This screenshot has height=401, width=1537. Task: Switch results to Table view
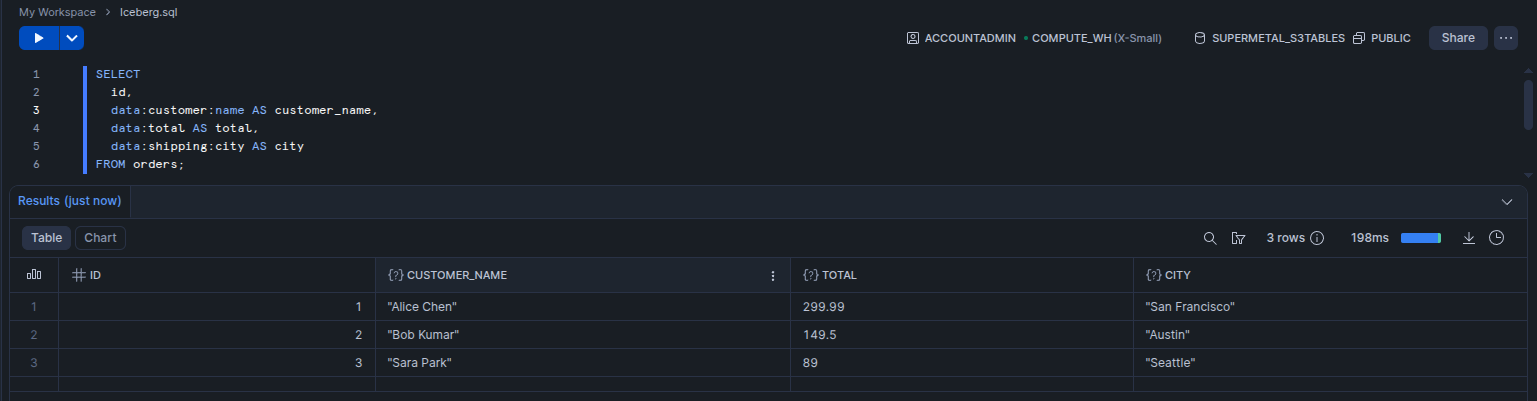[x=47, y=238]
